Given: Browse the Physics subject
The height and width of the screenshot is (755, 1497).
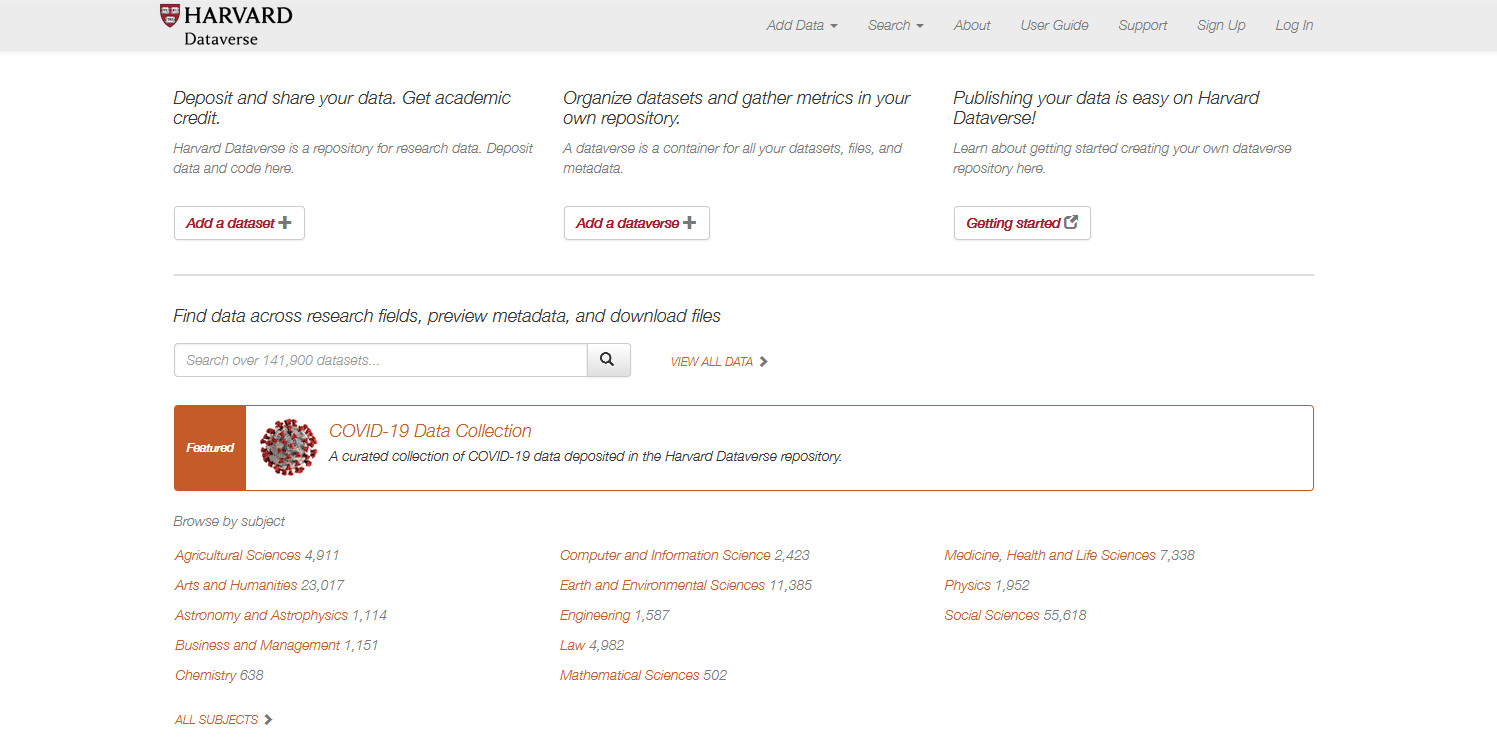Looking at the screenshot, I should [x=967, y=585].
